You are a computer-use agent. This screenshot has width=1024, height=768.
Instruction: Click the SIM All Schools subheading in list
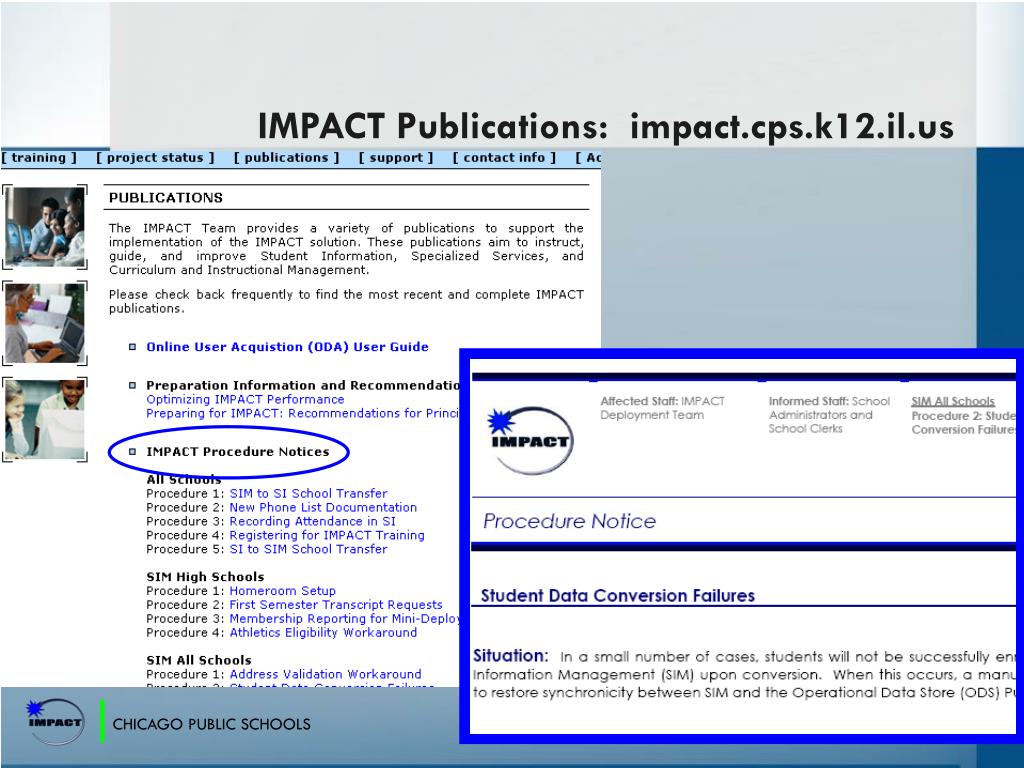click(199, 660)
